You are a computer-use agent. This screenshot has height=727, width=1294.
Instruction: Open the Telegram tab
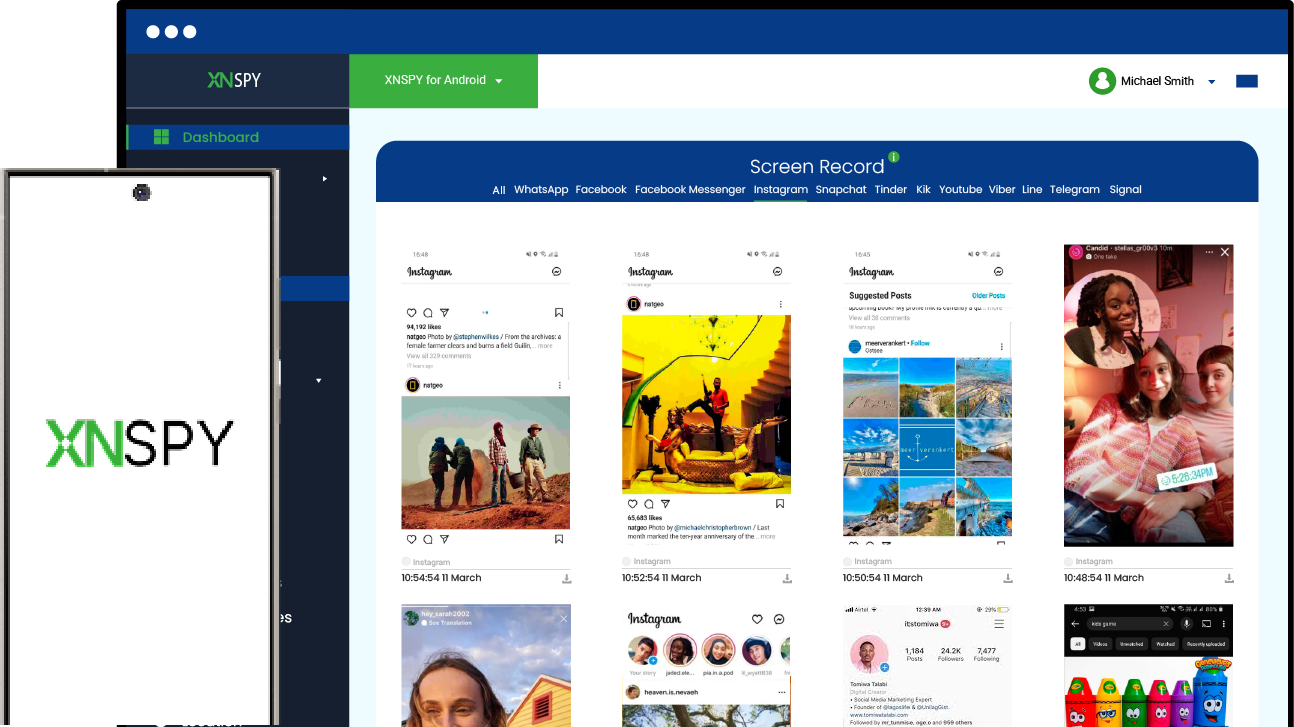[1074, 189]
